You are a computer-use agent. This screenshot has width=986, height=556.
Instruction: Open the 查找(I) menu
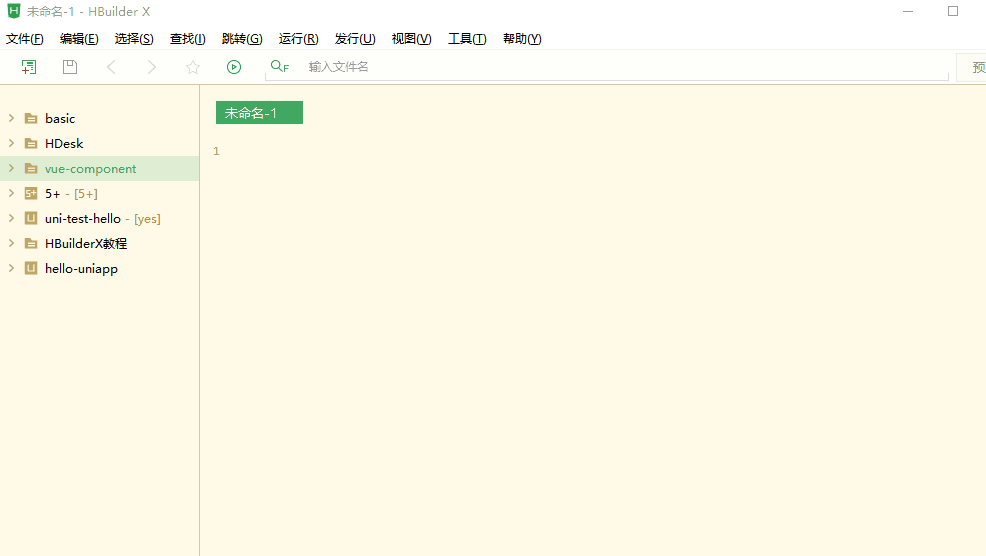point(187,39)
